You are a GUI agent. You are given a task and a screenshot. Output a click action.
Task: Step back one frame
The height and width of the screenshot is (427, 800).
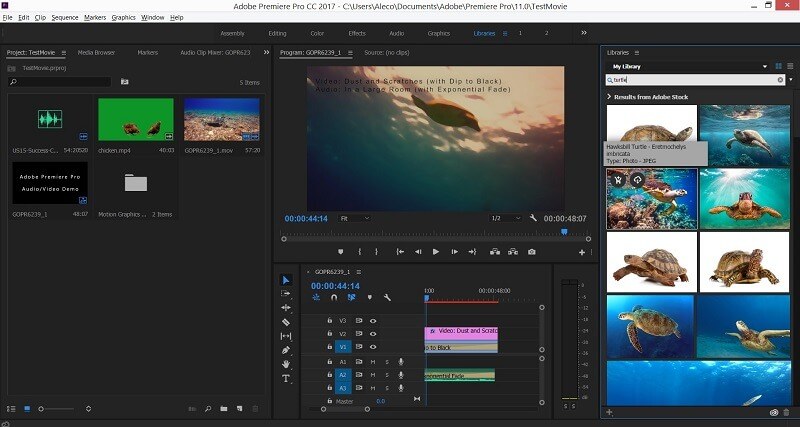(418, 252)
